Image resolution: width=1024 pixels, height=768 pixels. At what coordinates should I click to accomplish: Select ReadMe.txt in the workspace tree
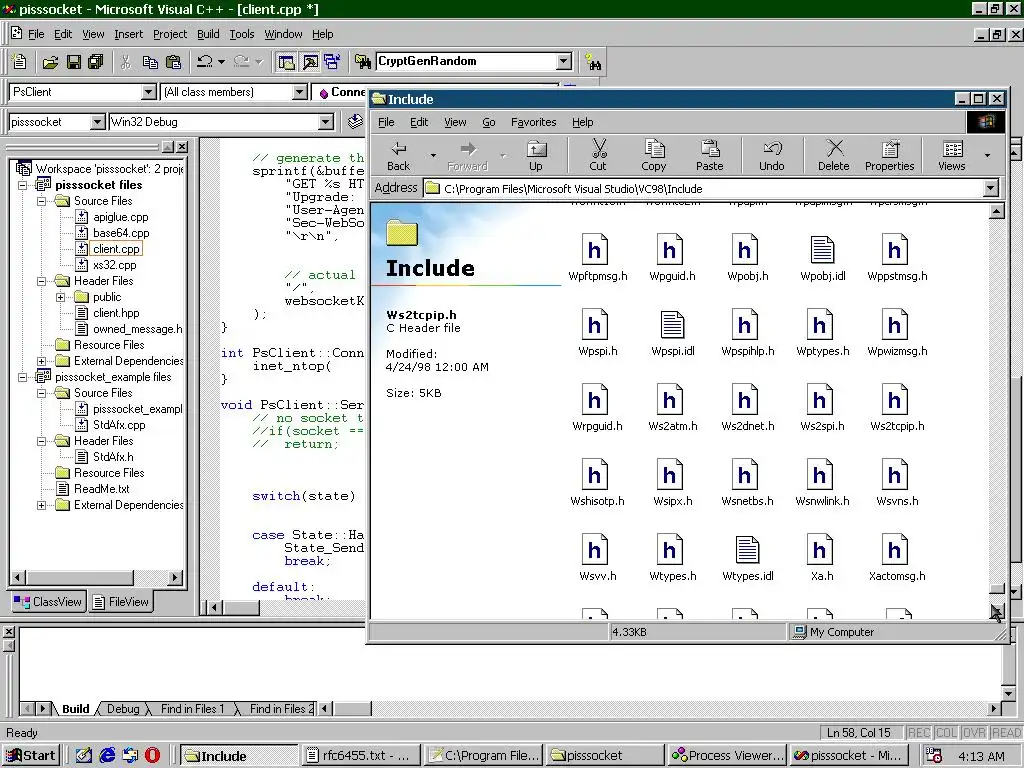pos(101,489)
